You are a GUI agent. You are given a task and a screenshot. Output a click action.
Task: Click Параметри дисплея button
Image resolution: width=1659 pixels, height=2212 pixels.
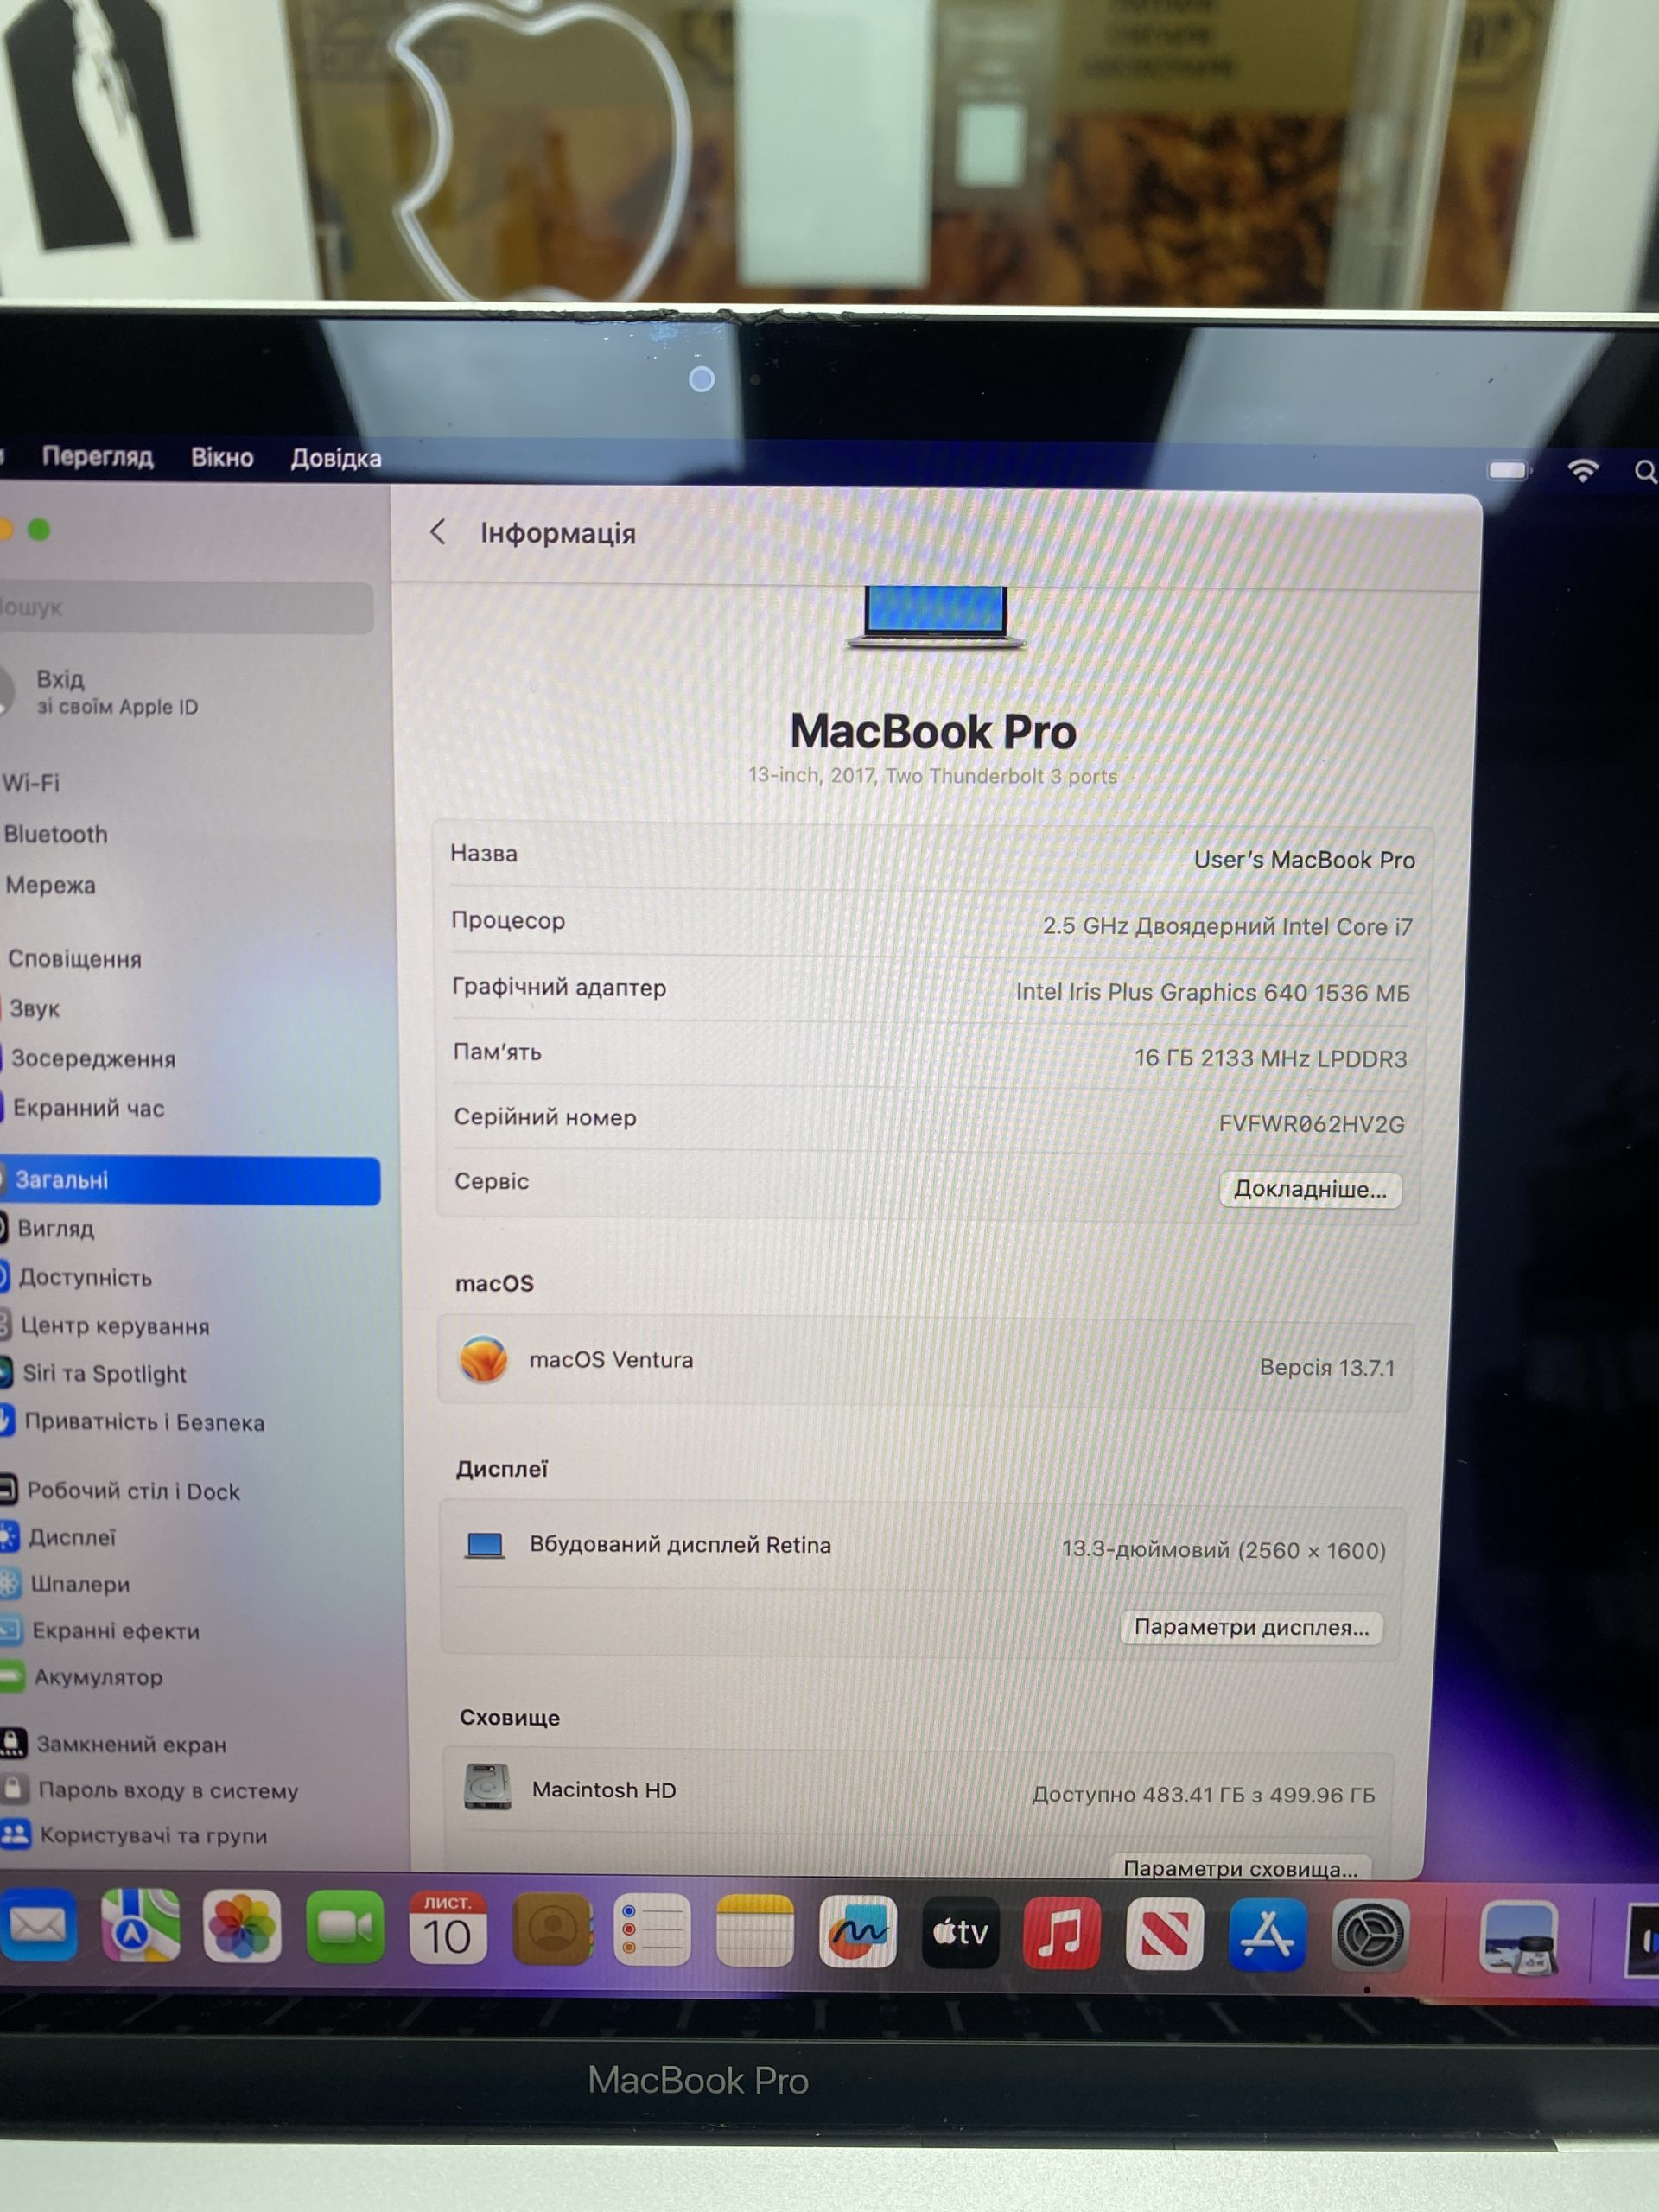(1251, 1628)
